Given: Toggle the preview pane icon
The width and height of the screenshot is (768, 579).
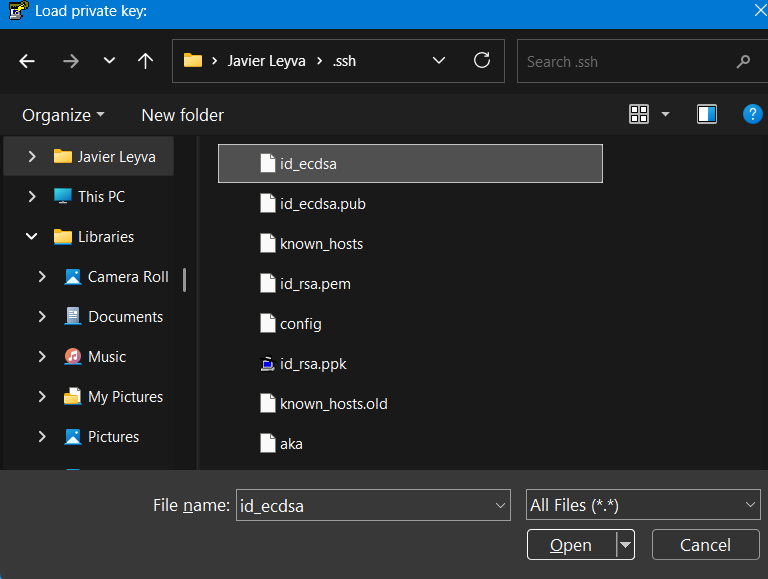Looking at the screenshot, I should [707, 114].
